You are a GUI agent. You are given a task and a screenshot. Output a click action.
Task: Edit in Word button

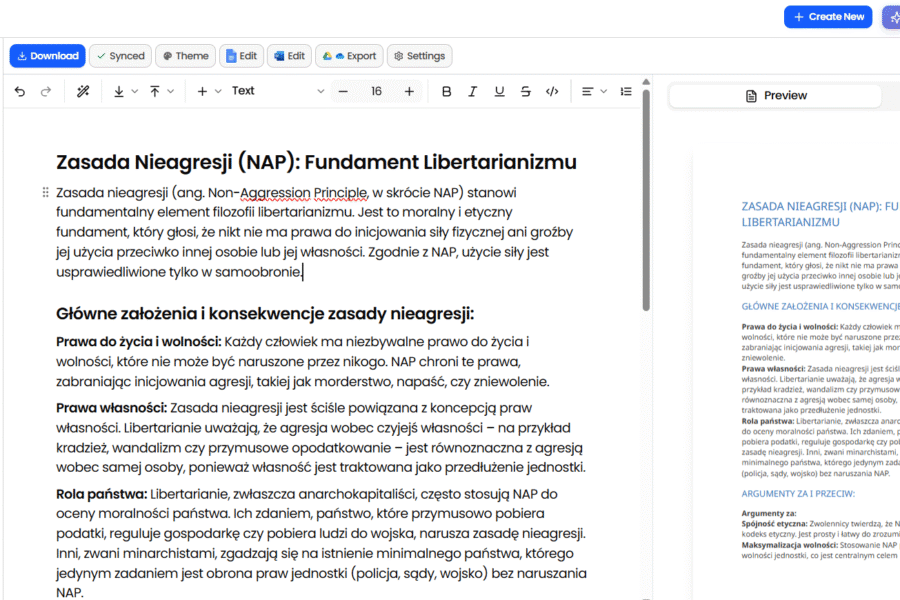(x=290, y=56)
